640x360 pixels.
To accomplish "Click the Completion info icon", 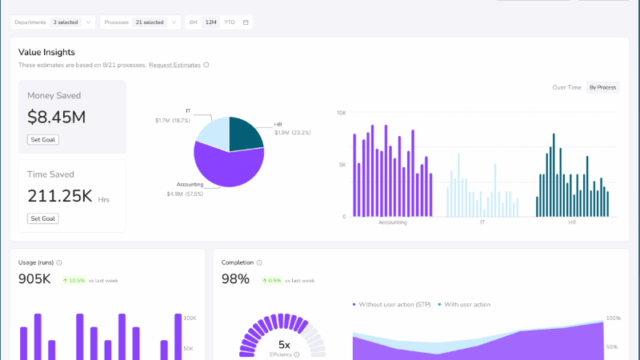I will [259, 263].
